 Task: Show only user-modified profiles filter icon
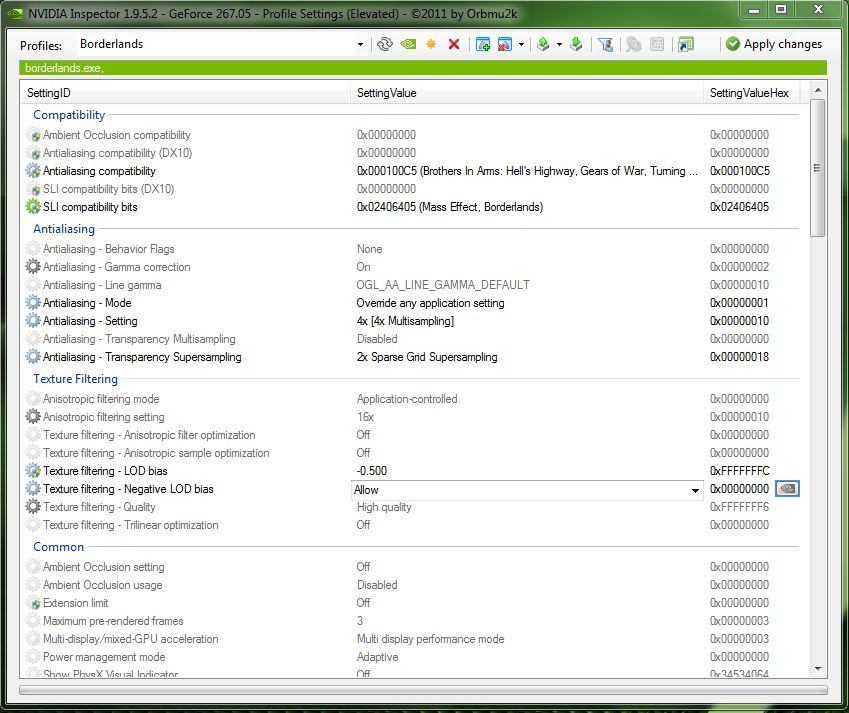(x=605, y=44)
